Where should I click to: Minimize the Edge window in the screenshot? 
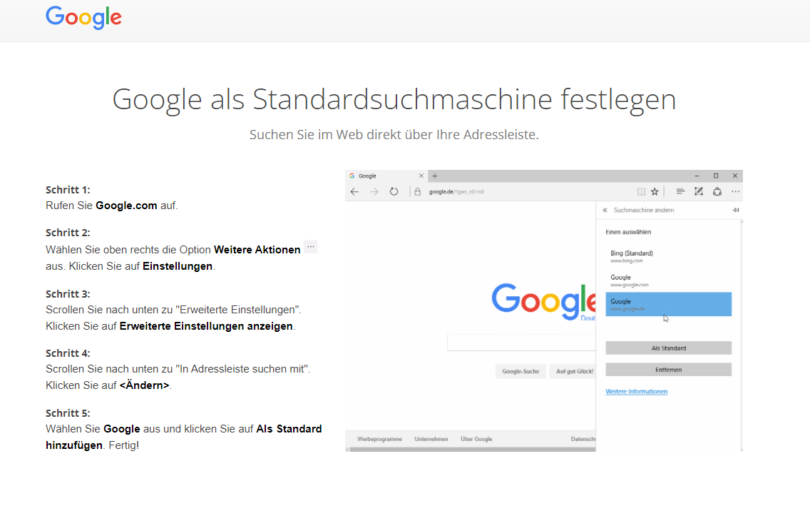tap(696, 176)
